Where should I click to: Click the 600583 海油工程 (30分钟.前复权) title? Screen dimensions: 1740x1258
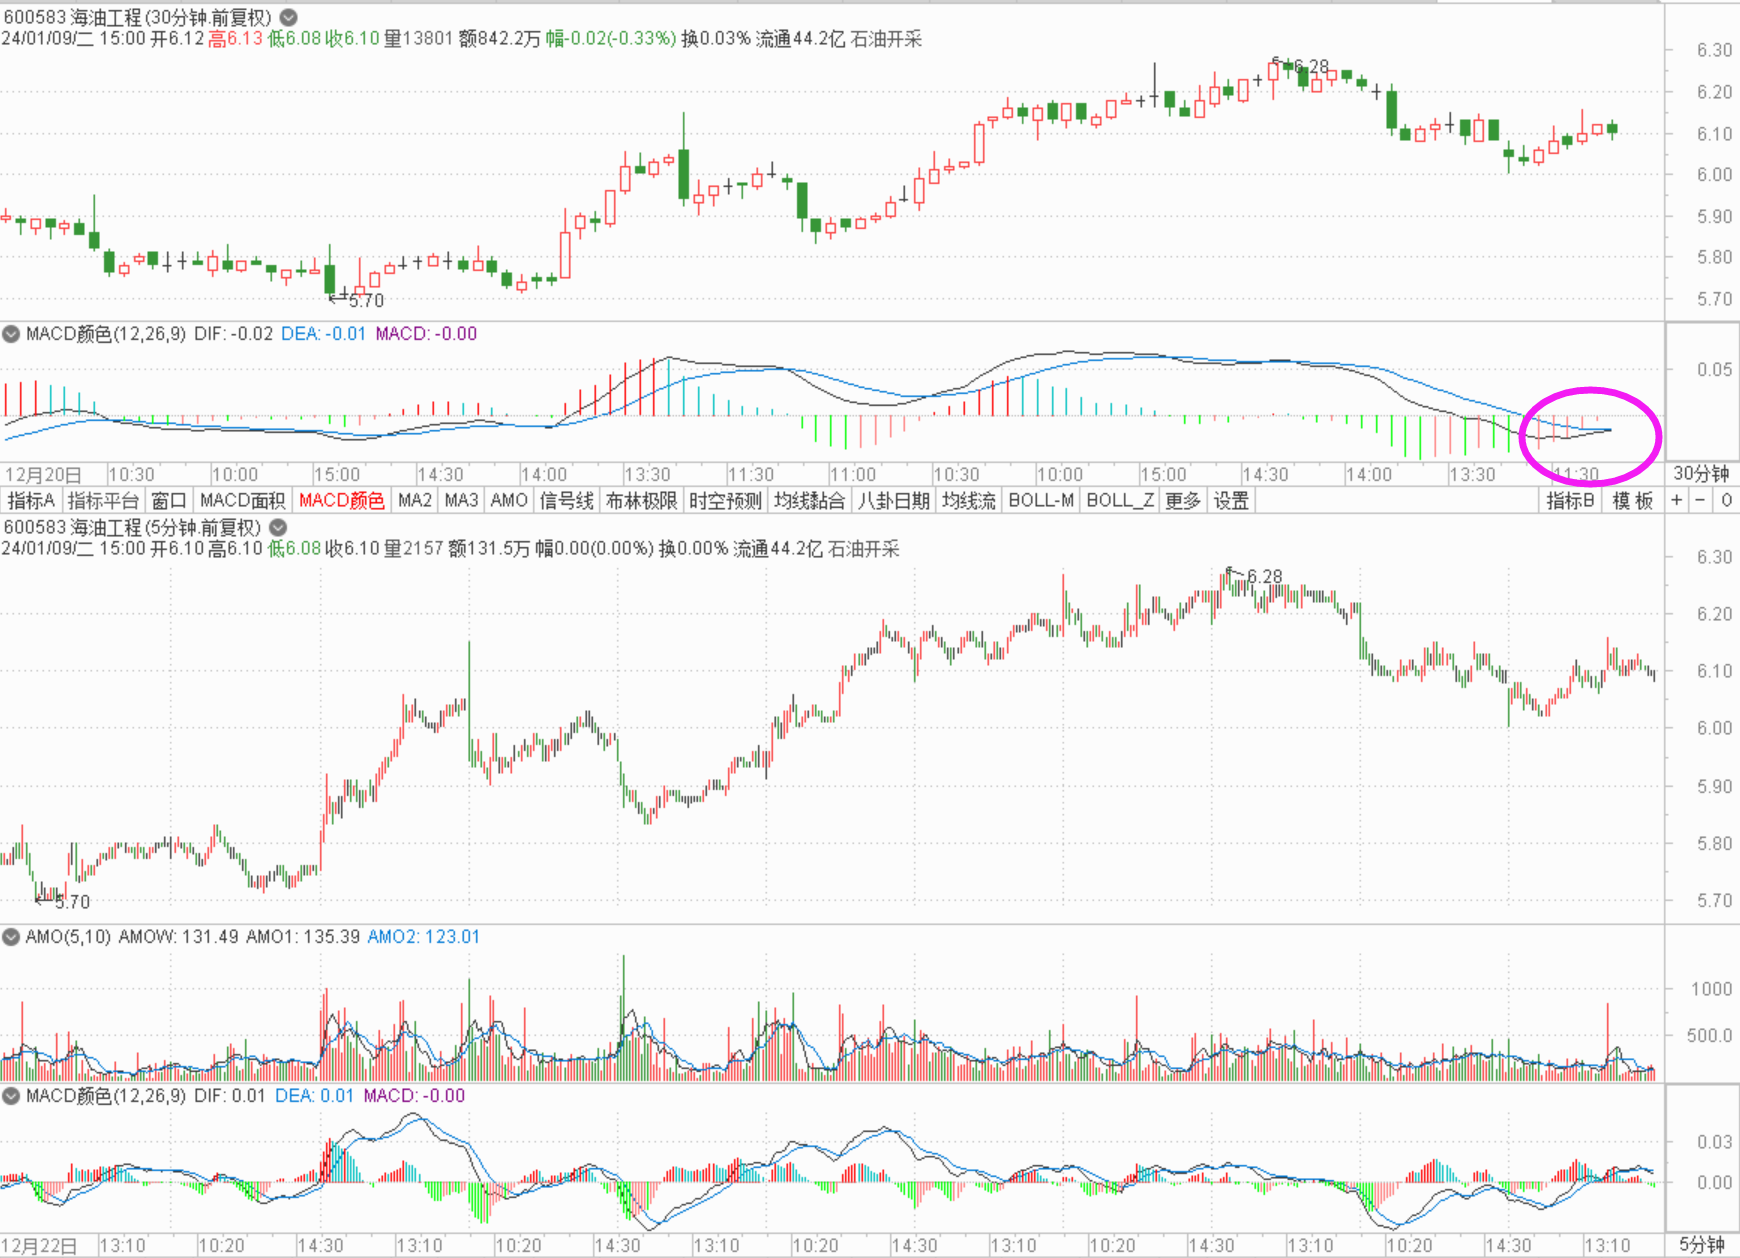coord(137,17)
